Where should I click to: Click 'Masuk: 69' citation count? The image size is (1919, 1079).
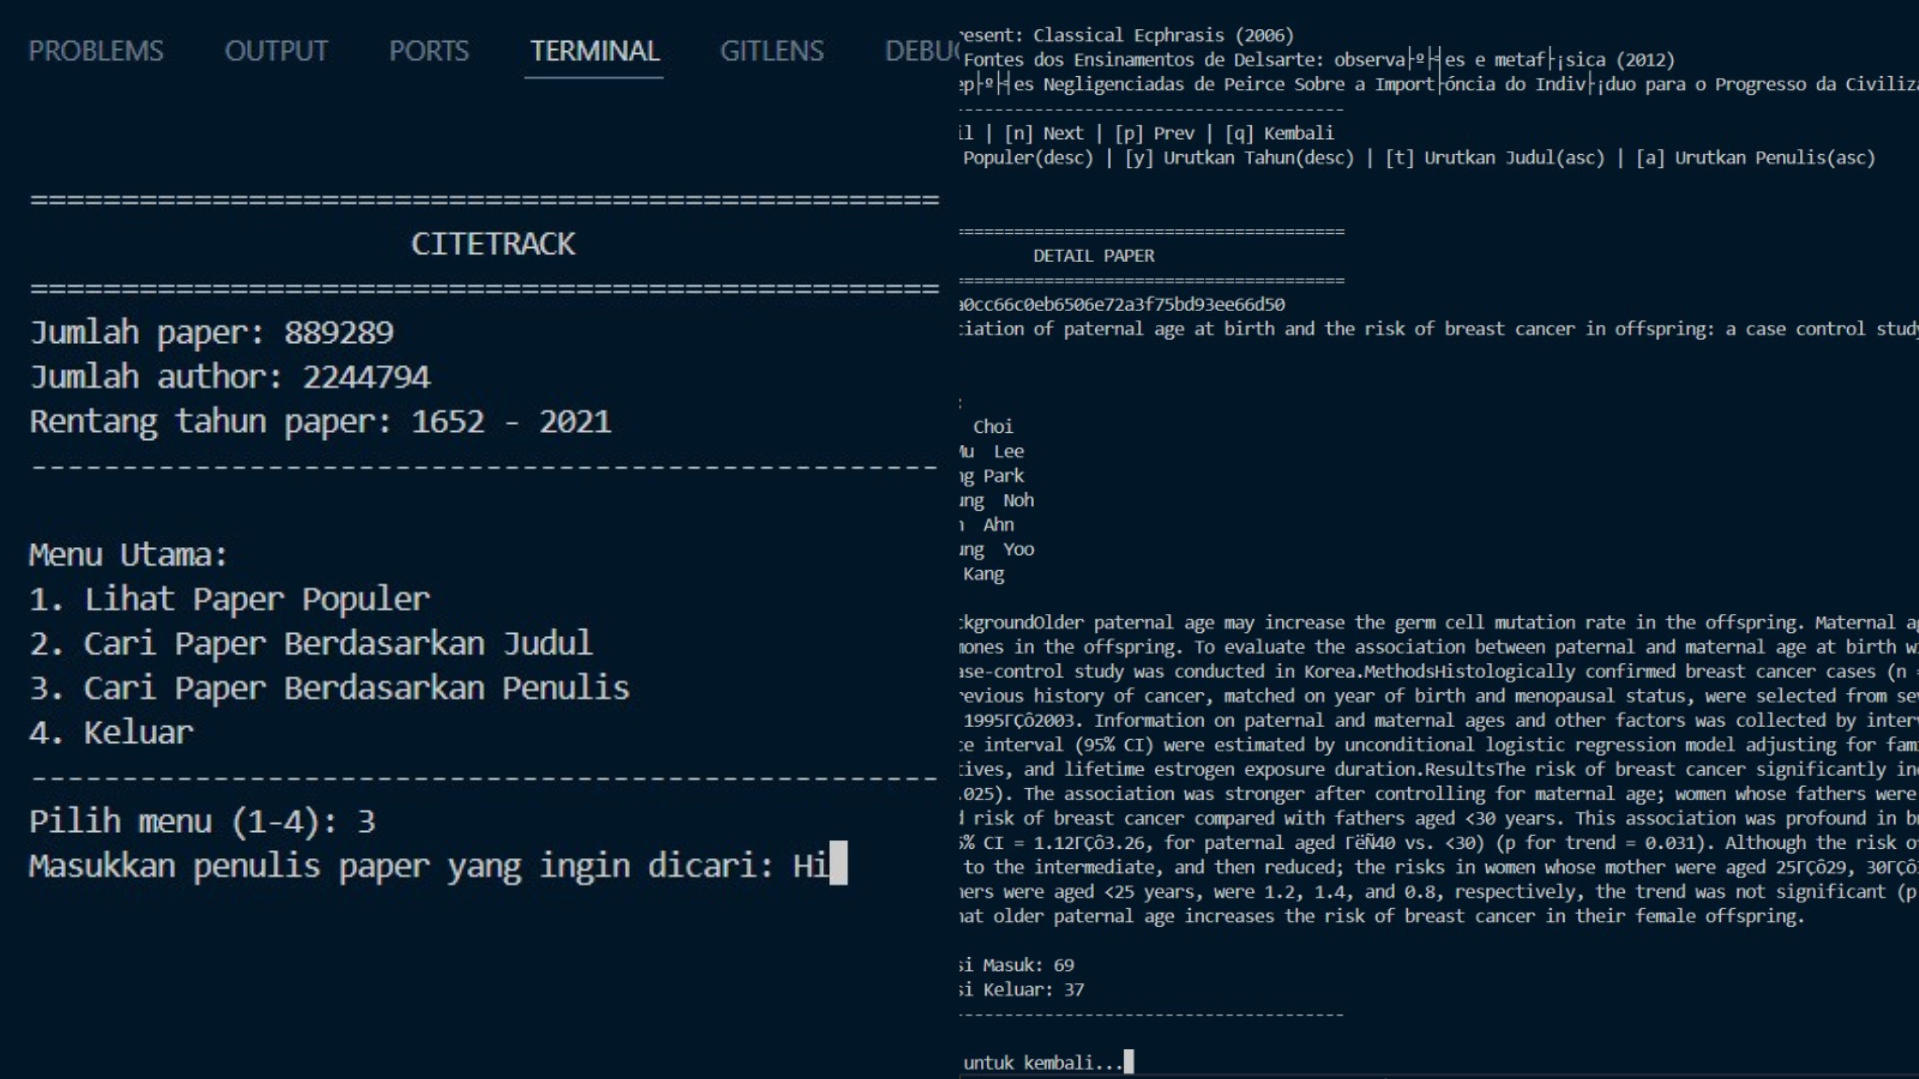pos(1029,965)
